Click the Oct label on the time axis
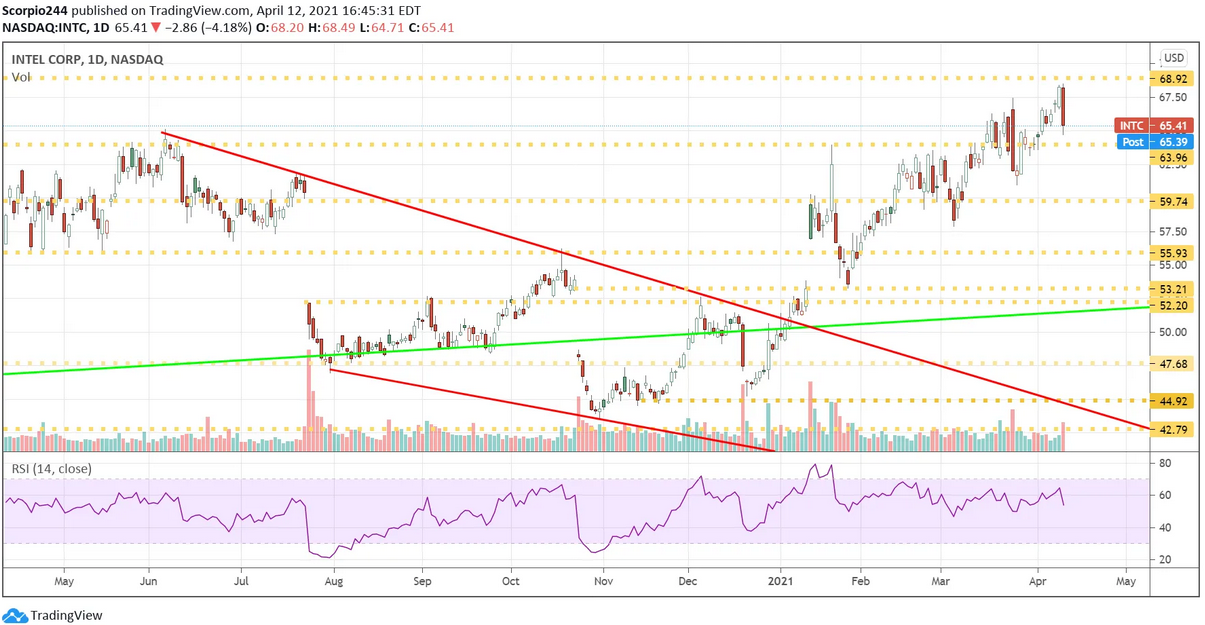The height and width of the screenshot is (625, 1205). tap(511, 579)
